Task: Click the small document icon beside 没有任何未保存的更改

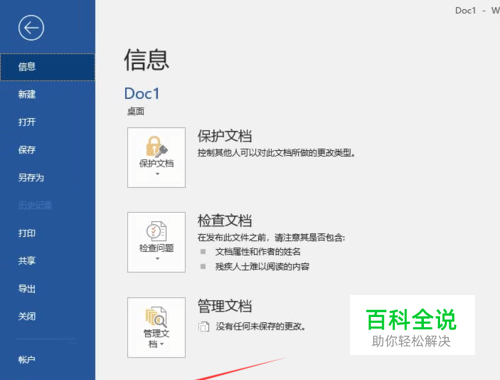Action: tap(204, 327)
